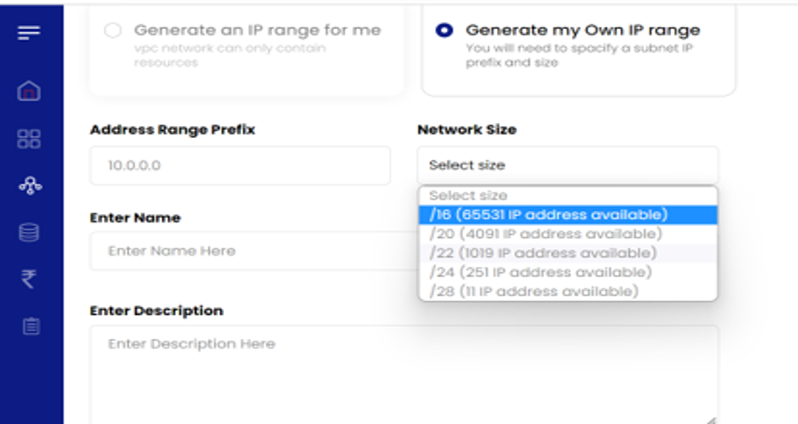The image size is (798, 424).
Task: Open the clipboard tasks sidebar icon
Action: (x=30, y=326)
